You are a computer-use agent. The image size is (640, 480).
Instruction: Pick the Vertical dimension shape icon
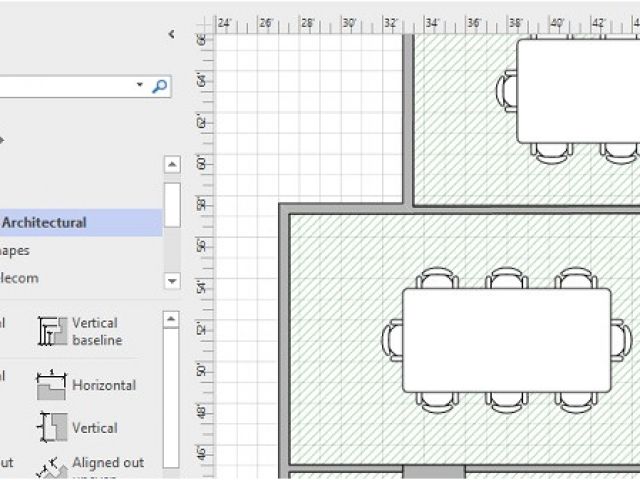point(52,427)
